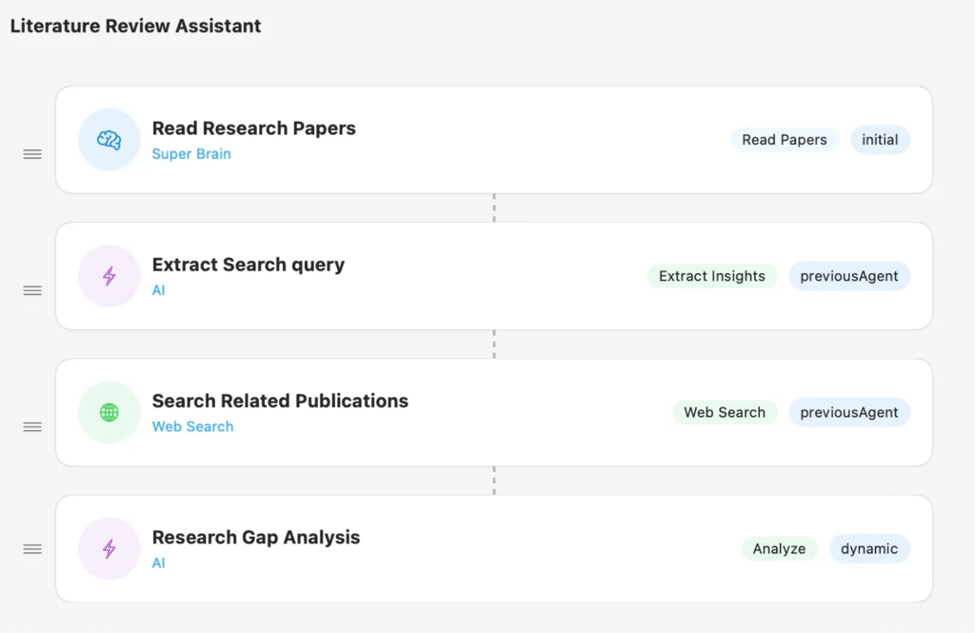977x633 pixels.
Task: Click the Analyze tag on Research Gap Analysis
Action: [x=779, y=549]
